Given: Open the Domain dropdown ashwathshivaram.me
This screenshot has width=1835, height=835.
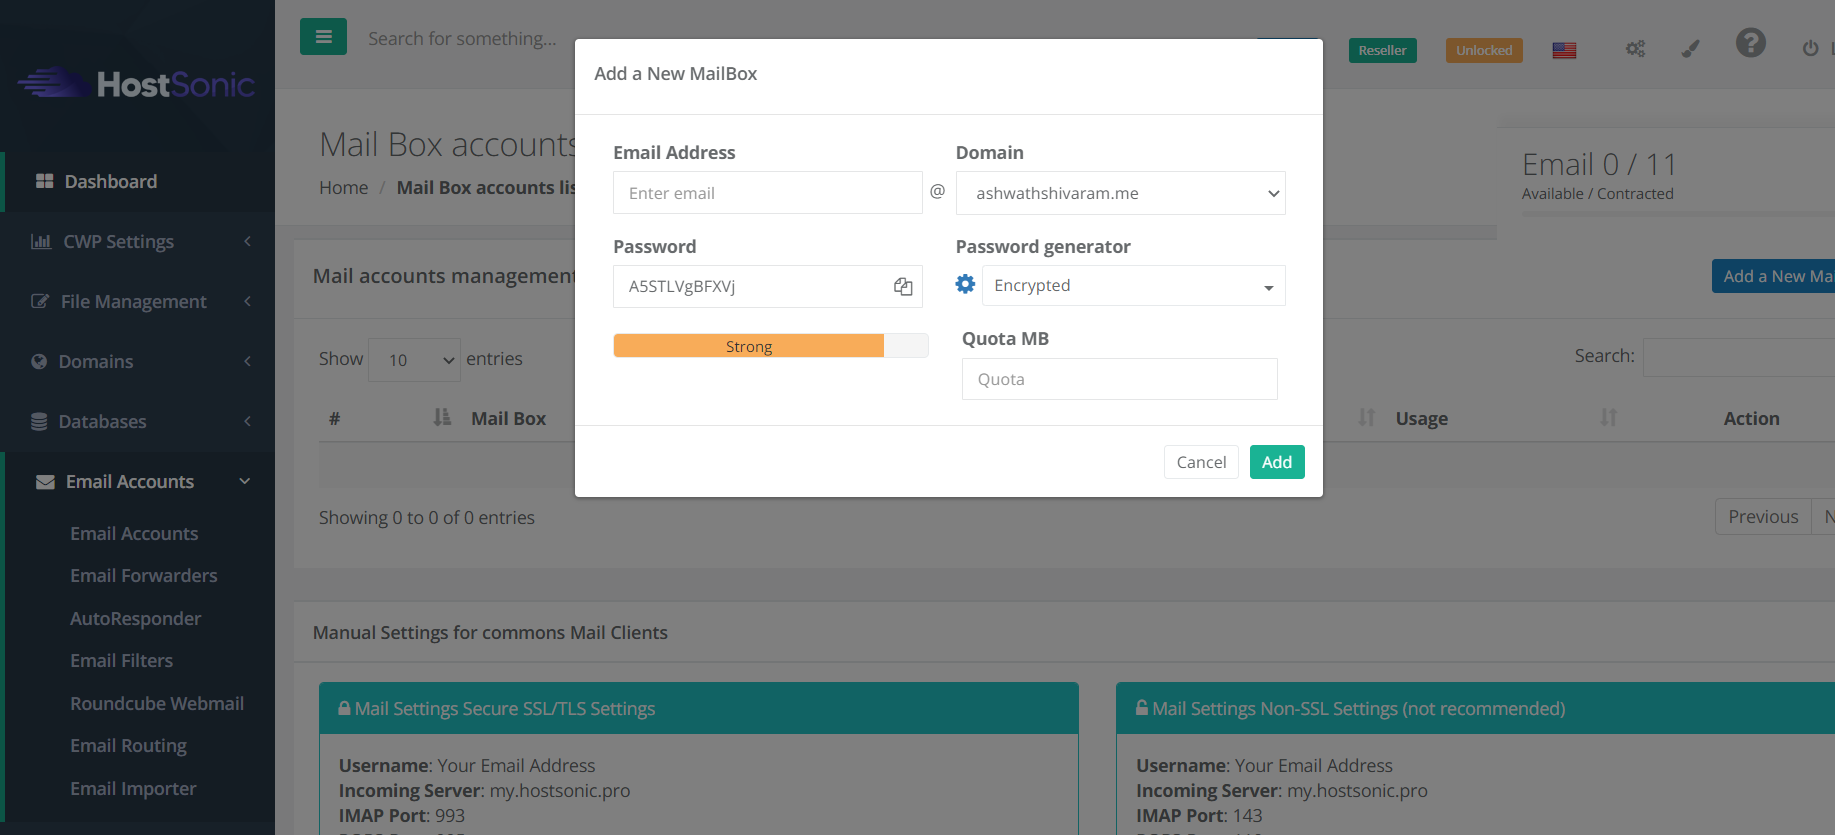Looking at the screenshot, I should tap(1120, 193).
